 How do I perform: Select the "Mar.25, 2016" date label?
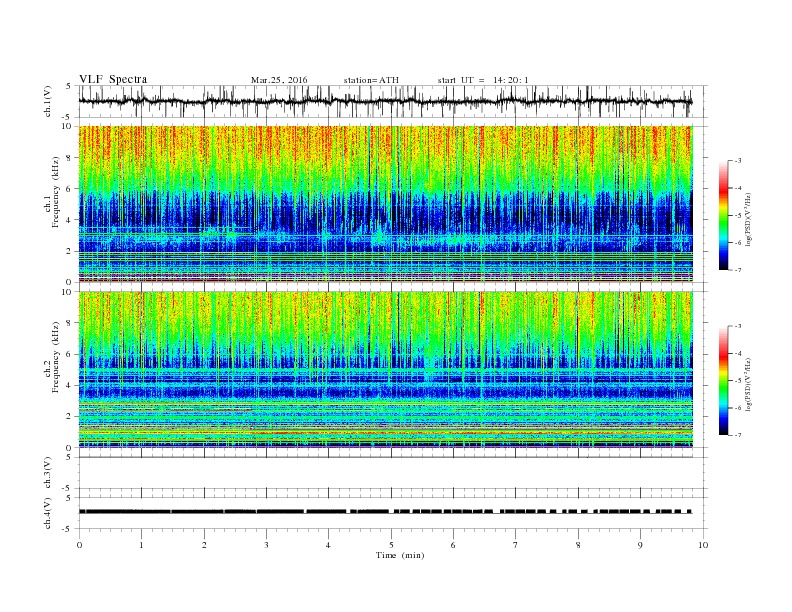tap(279, 80)
